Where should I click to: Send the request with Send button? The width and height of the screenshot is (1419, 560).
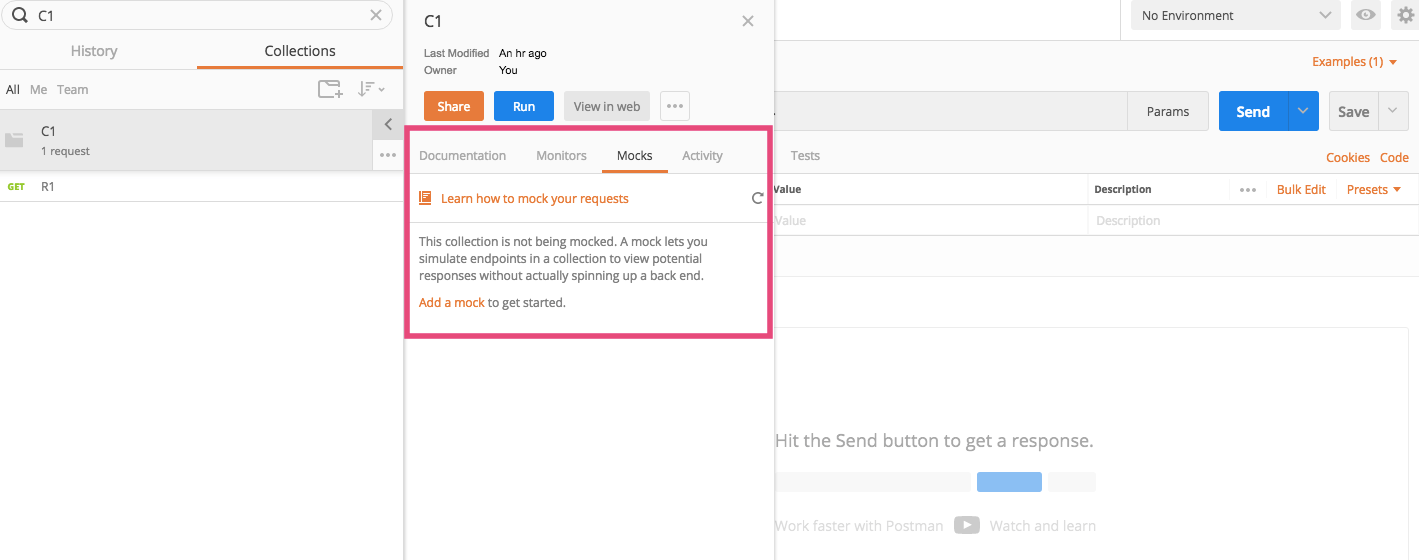[1253, 112]
